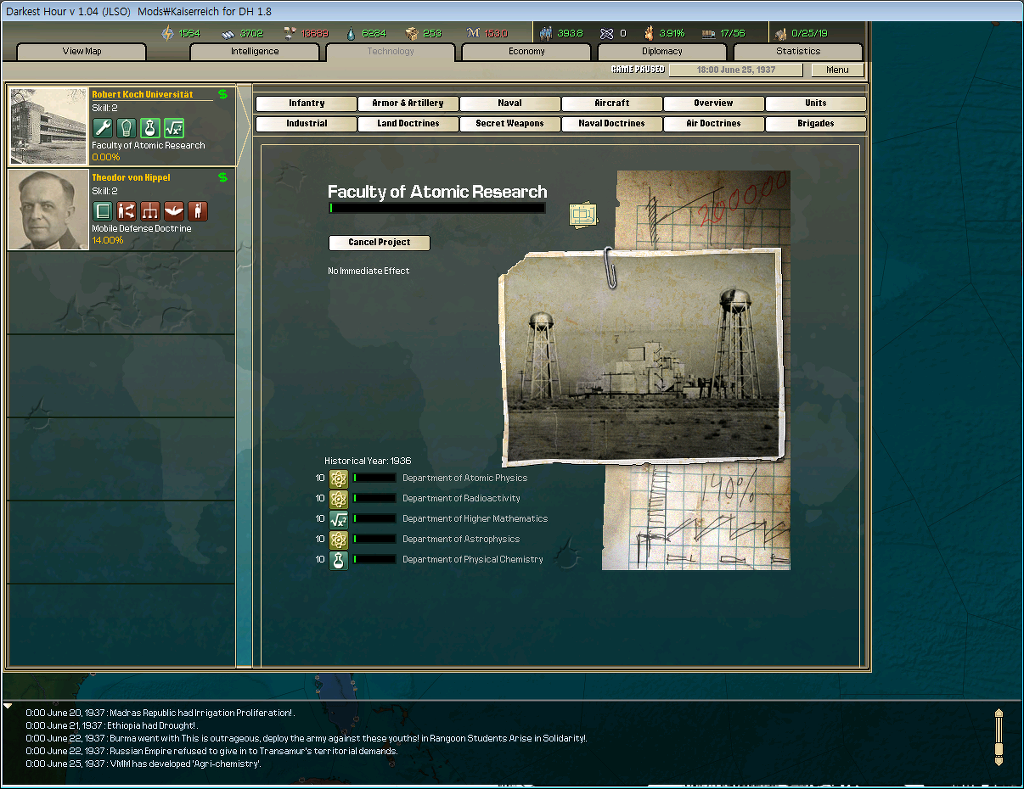Click the green dollar sign next to Theodor von Hippel
This screenshot has width=1024, height=789.
(x=223, y=178)
